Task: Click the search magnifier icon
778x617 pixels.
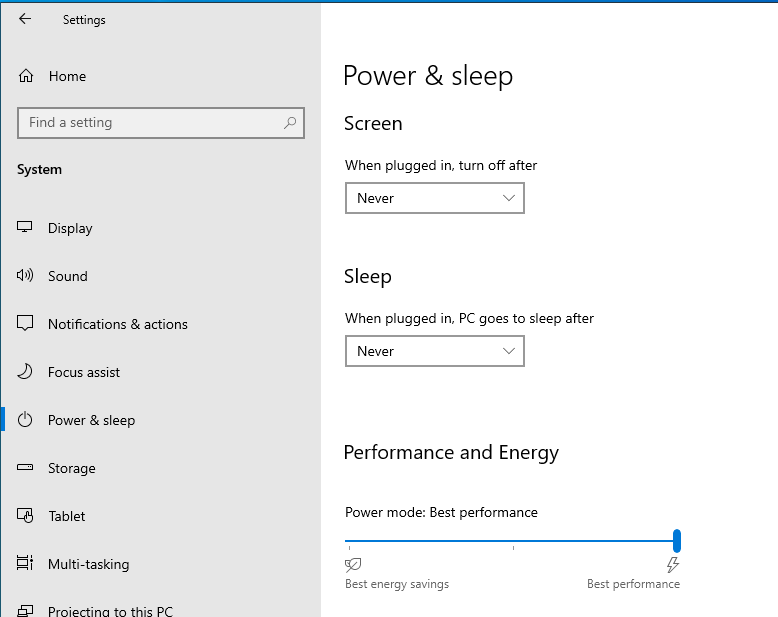Action: [290, 123]
